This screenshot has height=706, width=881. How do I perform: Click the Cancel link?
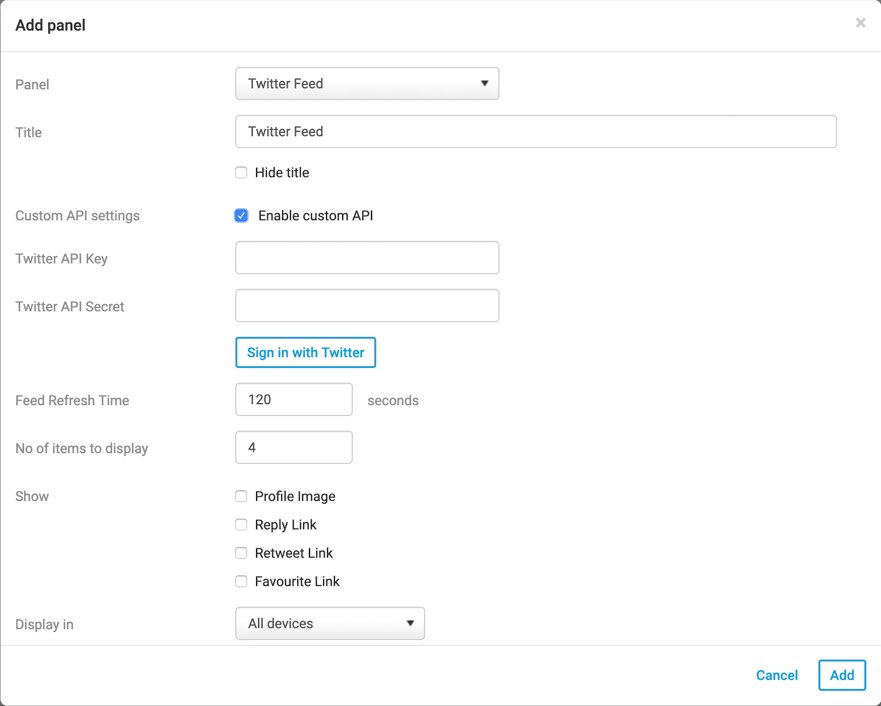tap(776, 676)
